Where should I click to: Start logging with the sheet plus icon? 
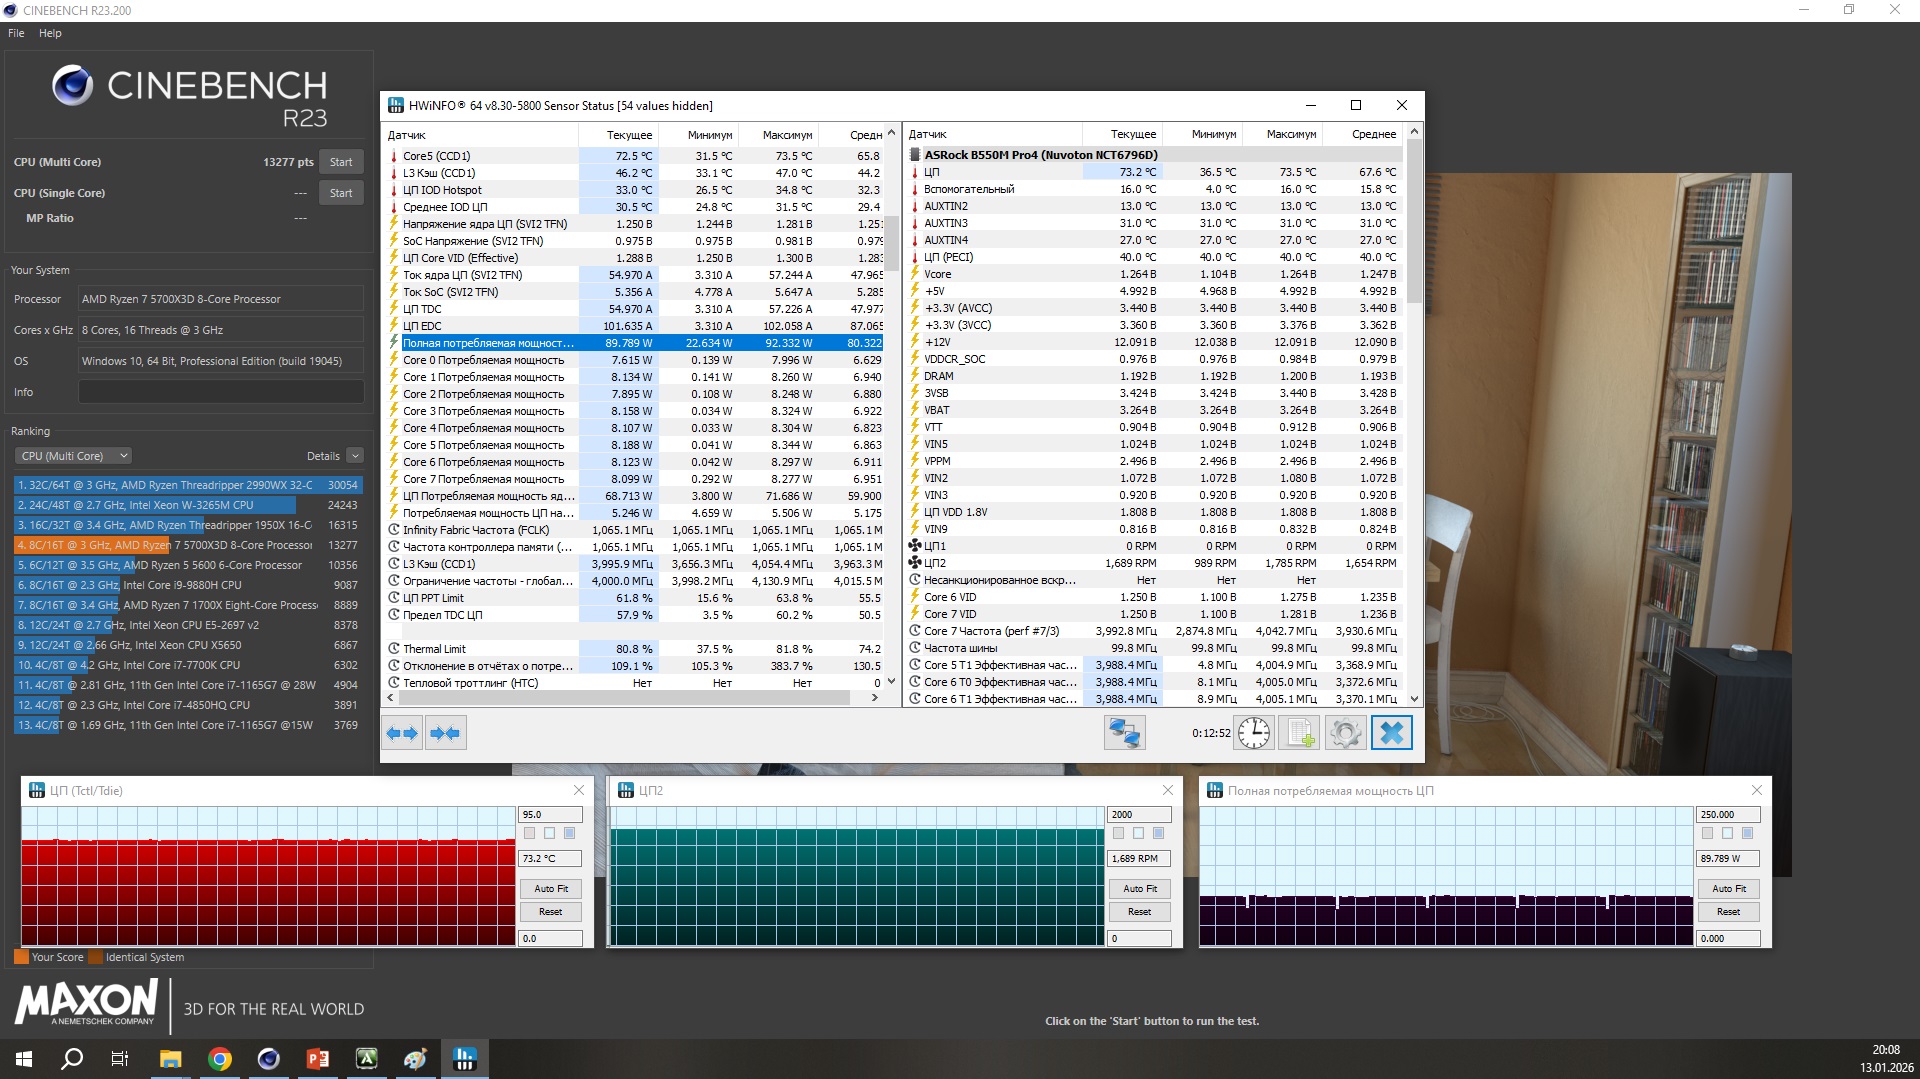click(1299, 733)
